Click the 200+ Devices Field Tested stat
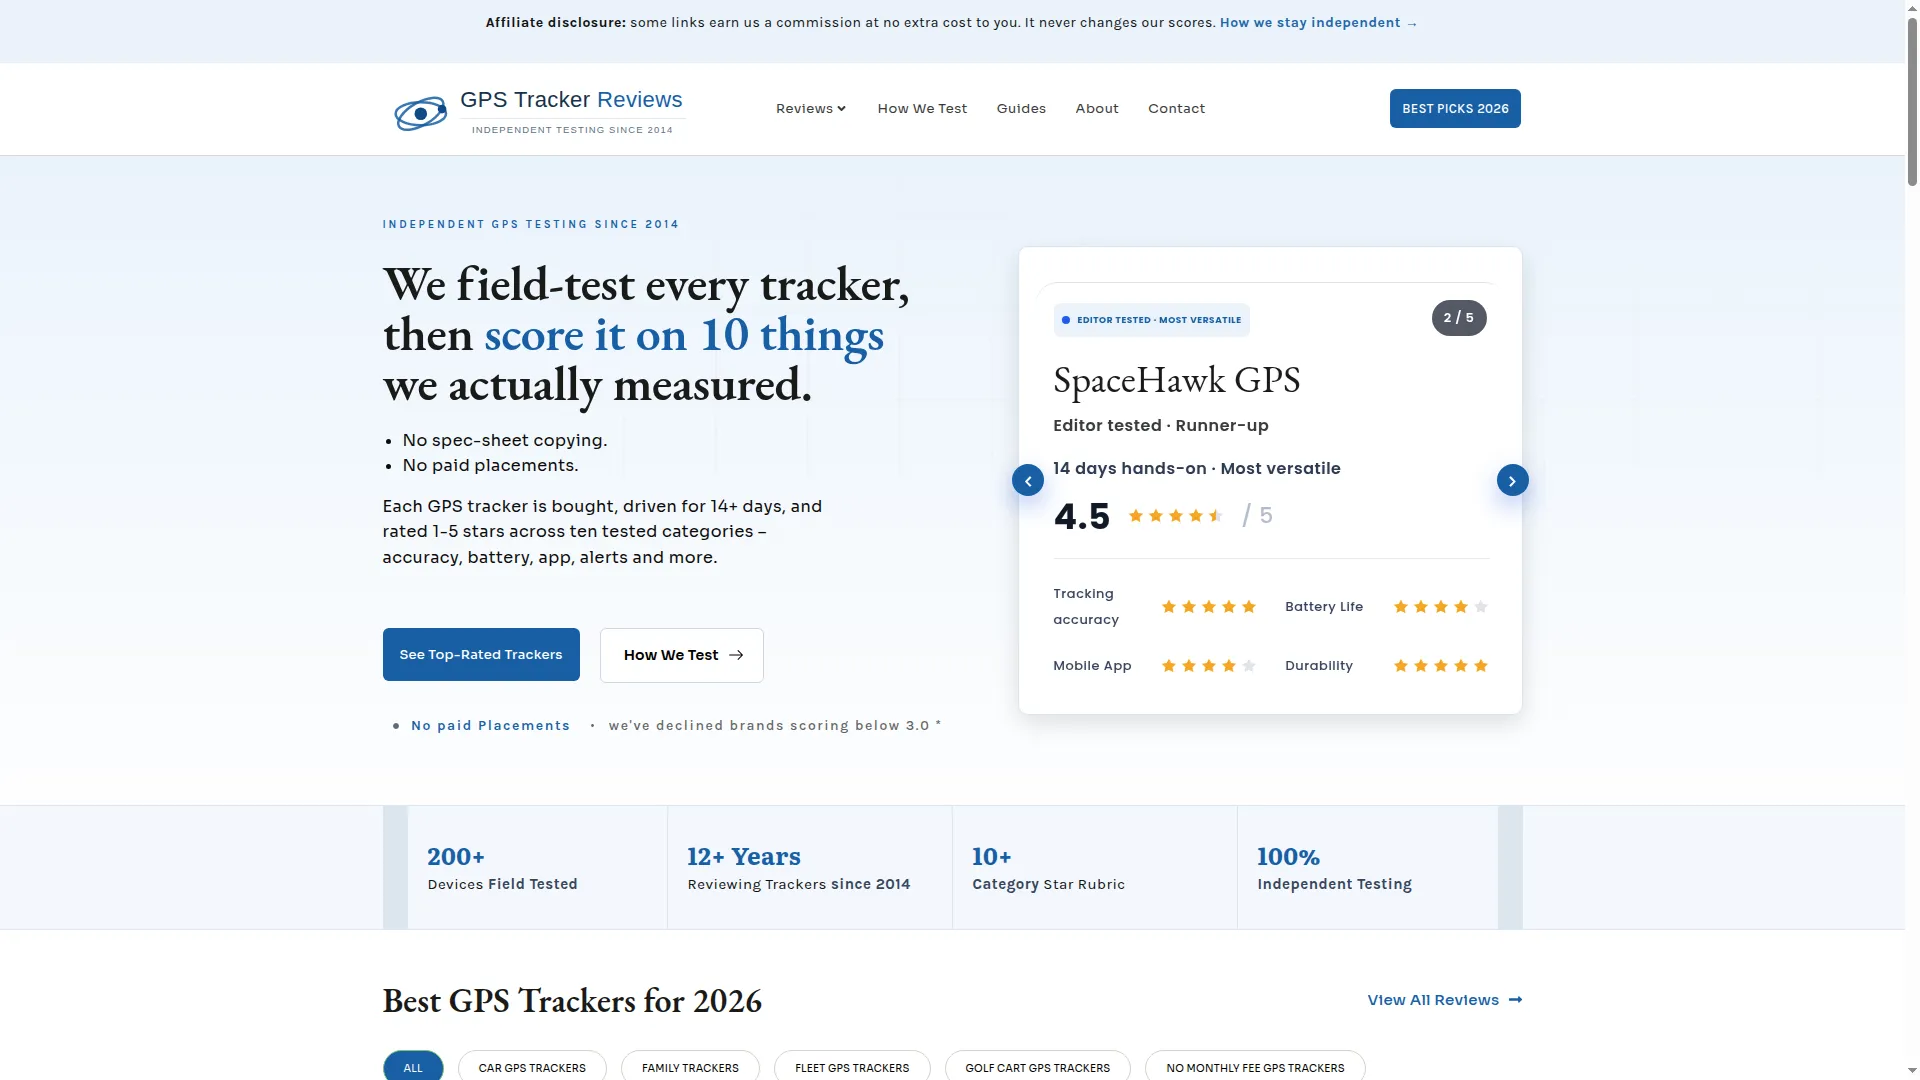The image size is (1920, 1080). coord(502,868)
